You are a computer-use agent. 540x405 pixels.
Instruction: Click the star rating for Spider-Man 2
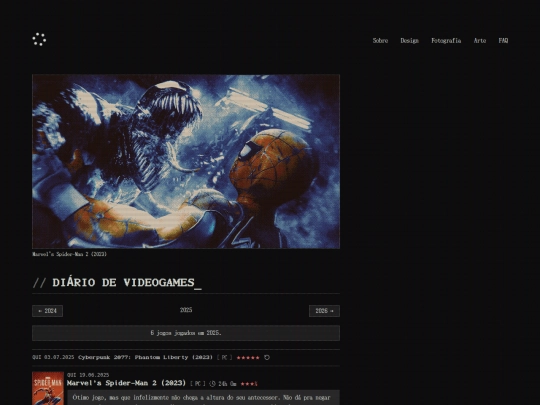[x=249, y=384]
